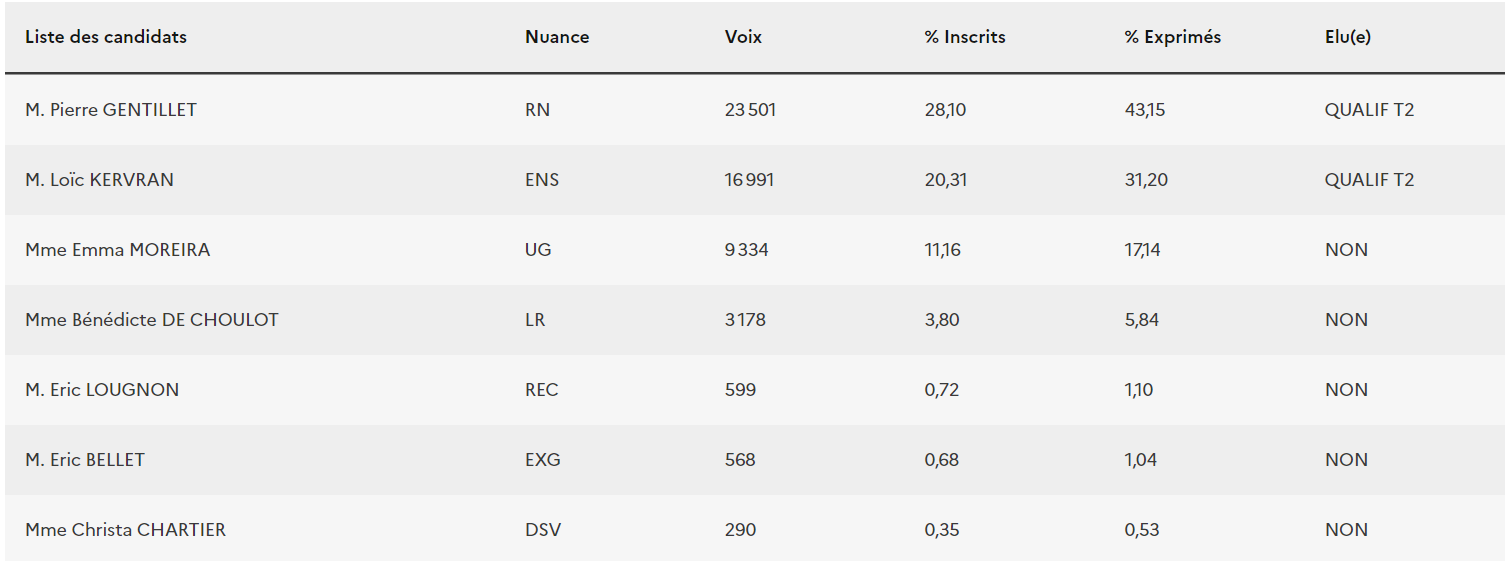Select candidate Mme Christa CHARTIER
Viewport: 1510px width, 561px height.
(125, 530)
